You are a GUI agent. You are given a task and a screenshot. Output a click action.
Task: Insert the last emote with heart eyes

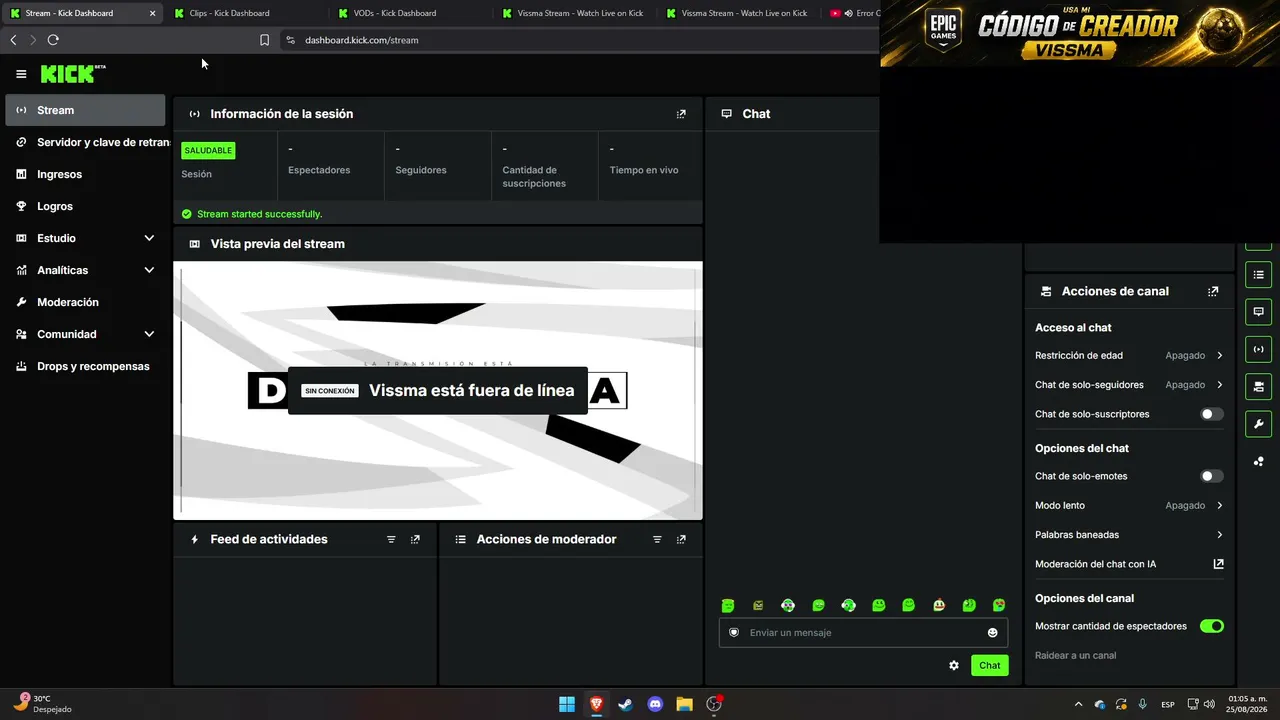[x=999, y=605]
